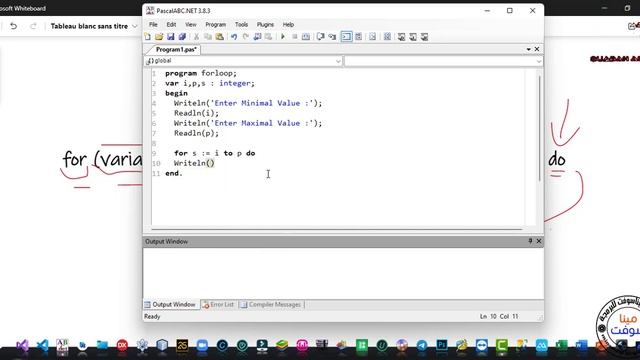
Task: Click the editor vertical scrollbar
Action: [539, 129]
